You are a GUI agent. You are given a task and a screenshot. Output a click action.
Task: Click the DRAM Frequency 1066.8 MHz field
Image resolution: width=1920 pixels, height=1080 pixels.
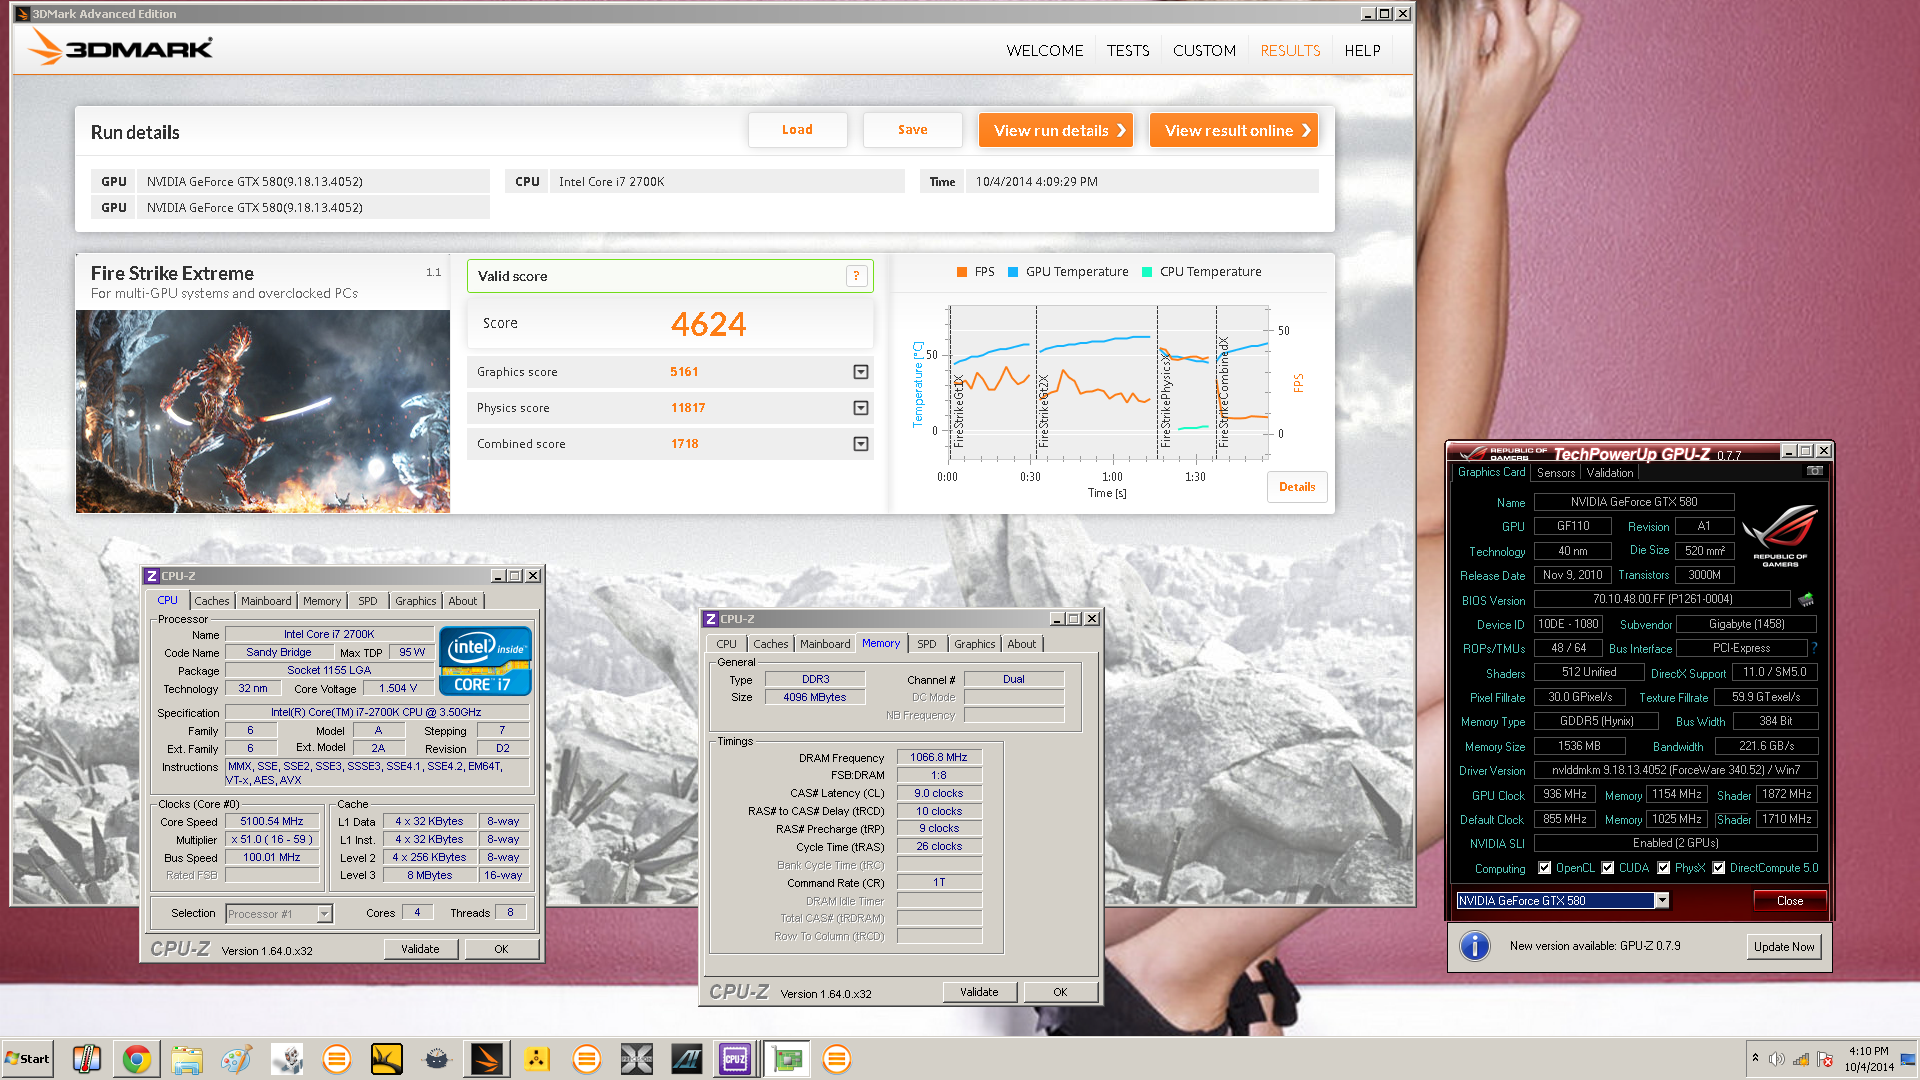[938, 757]
